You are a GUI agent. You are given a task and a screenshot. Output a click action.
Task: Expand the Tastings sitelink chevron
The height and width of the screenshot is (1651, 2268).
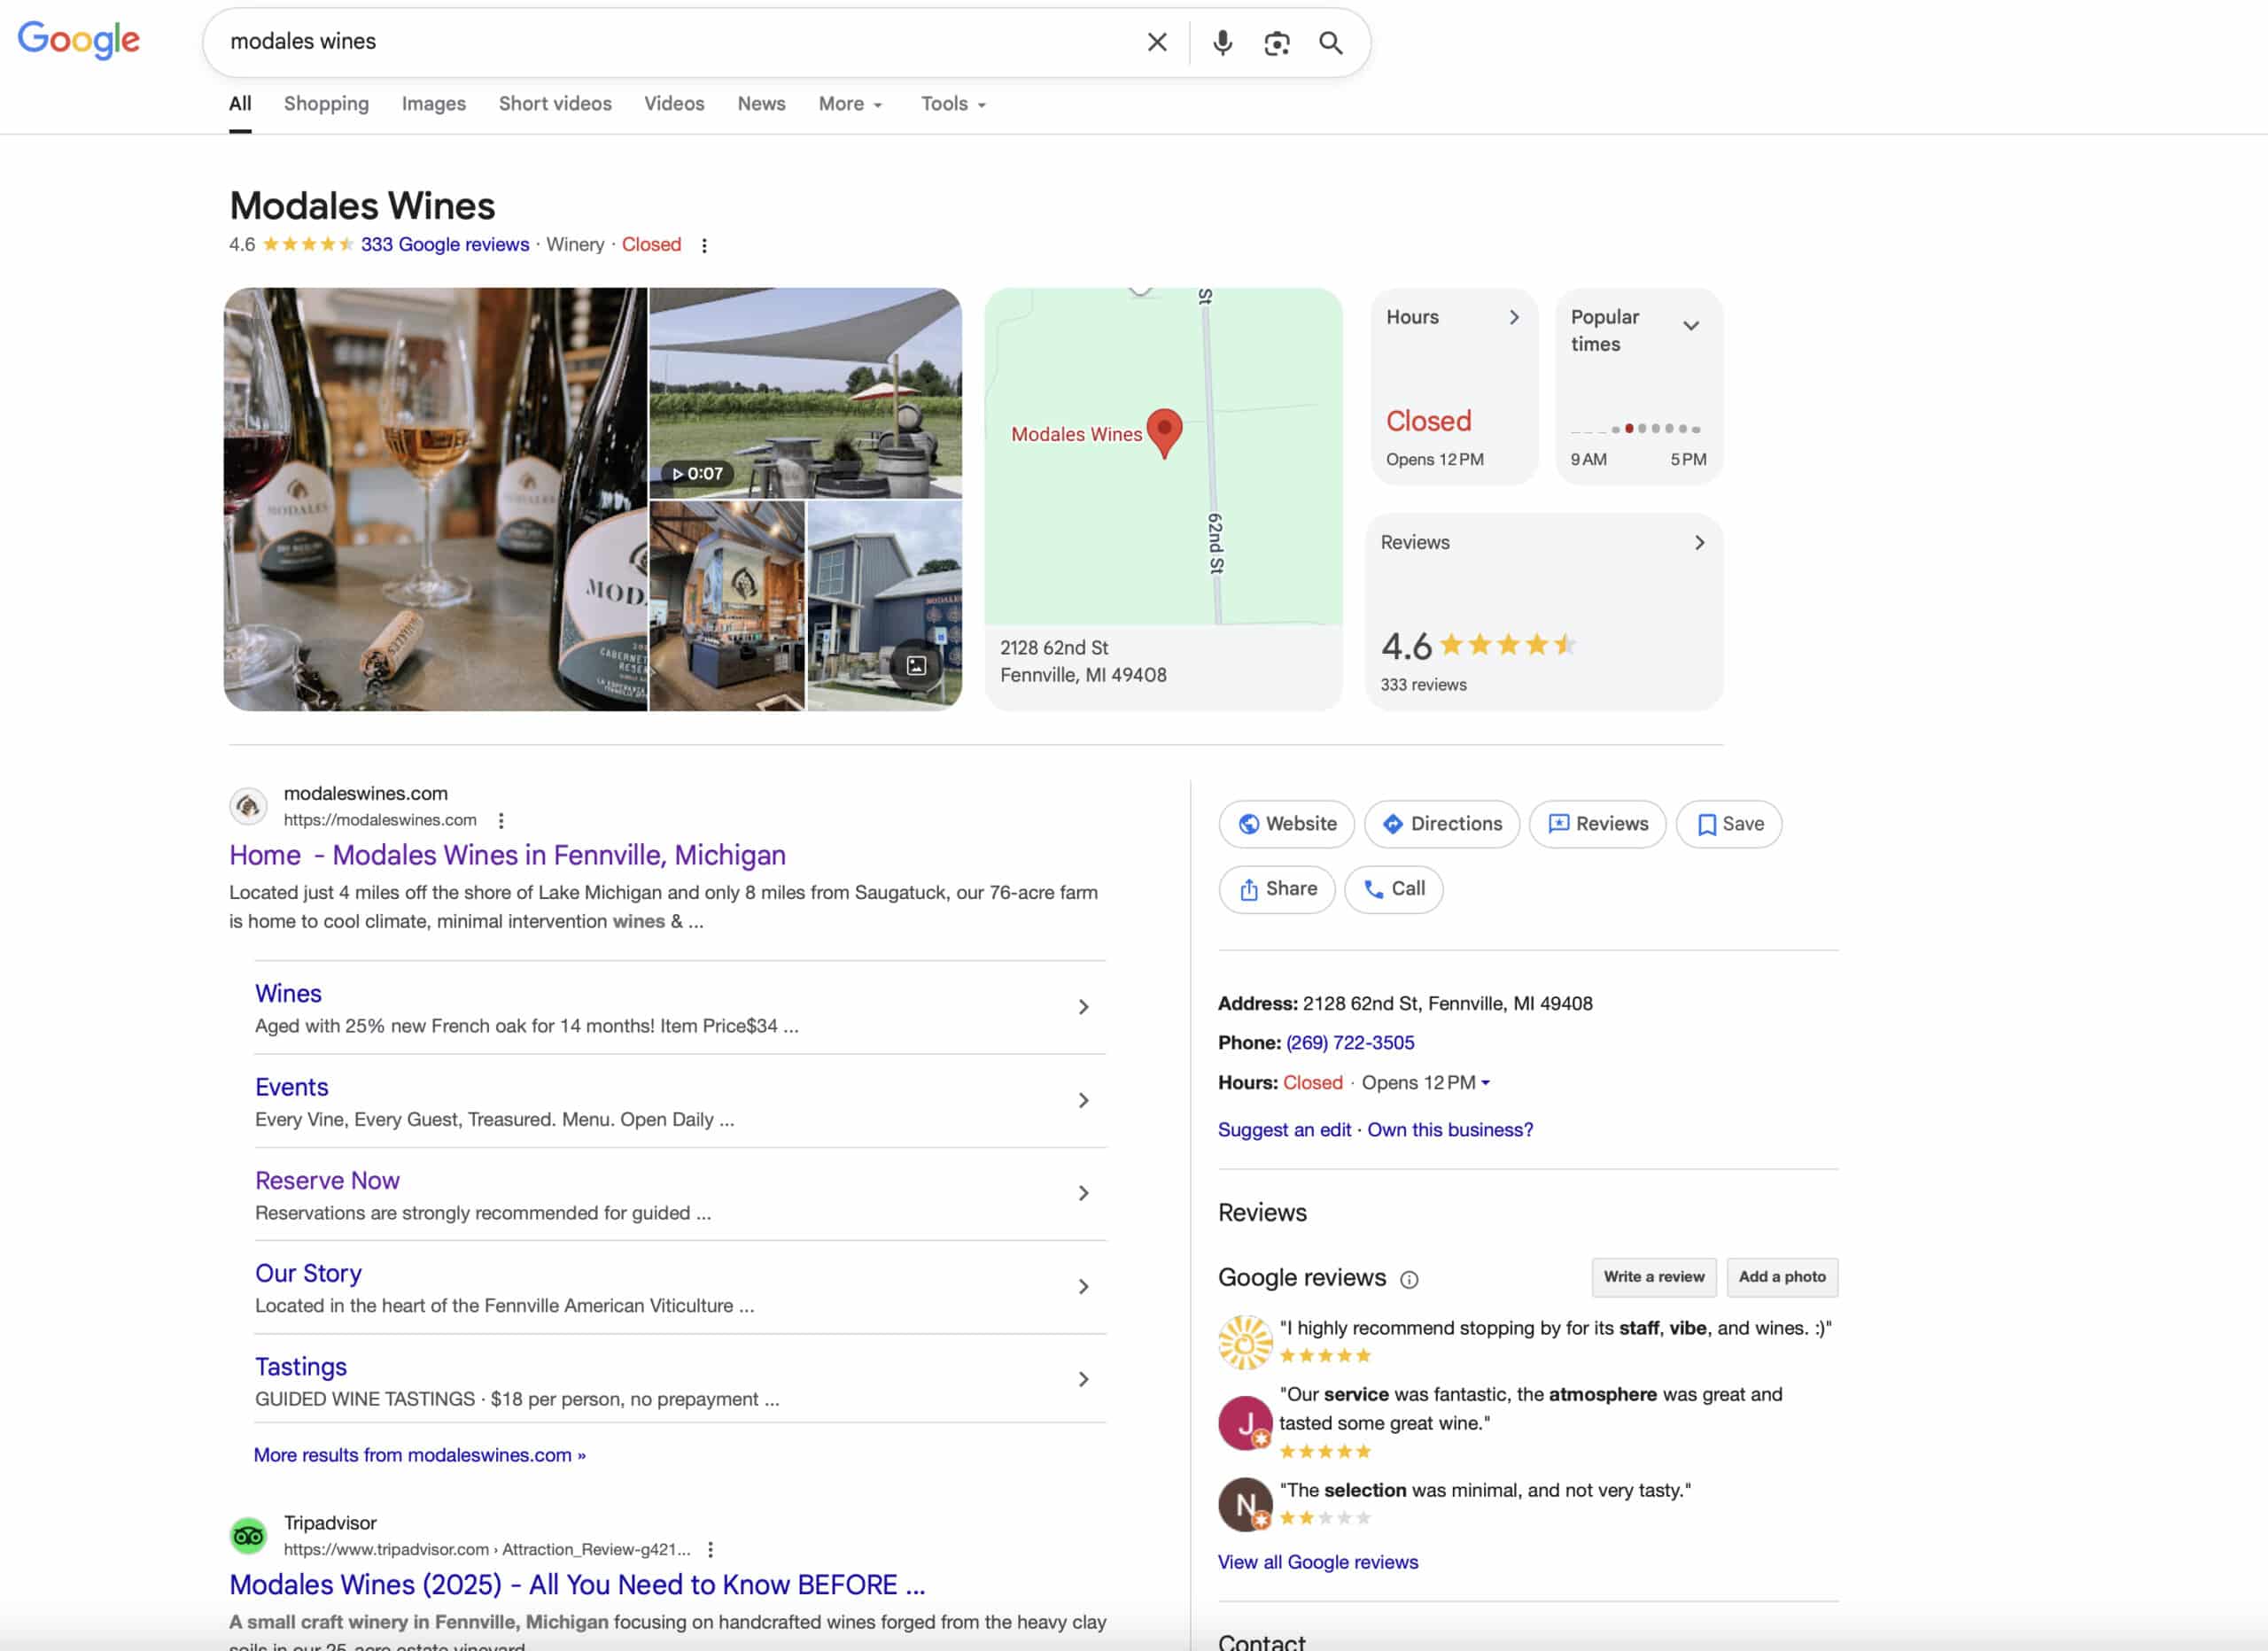coord(1083,1379)
